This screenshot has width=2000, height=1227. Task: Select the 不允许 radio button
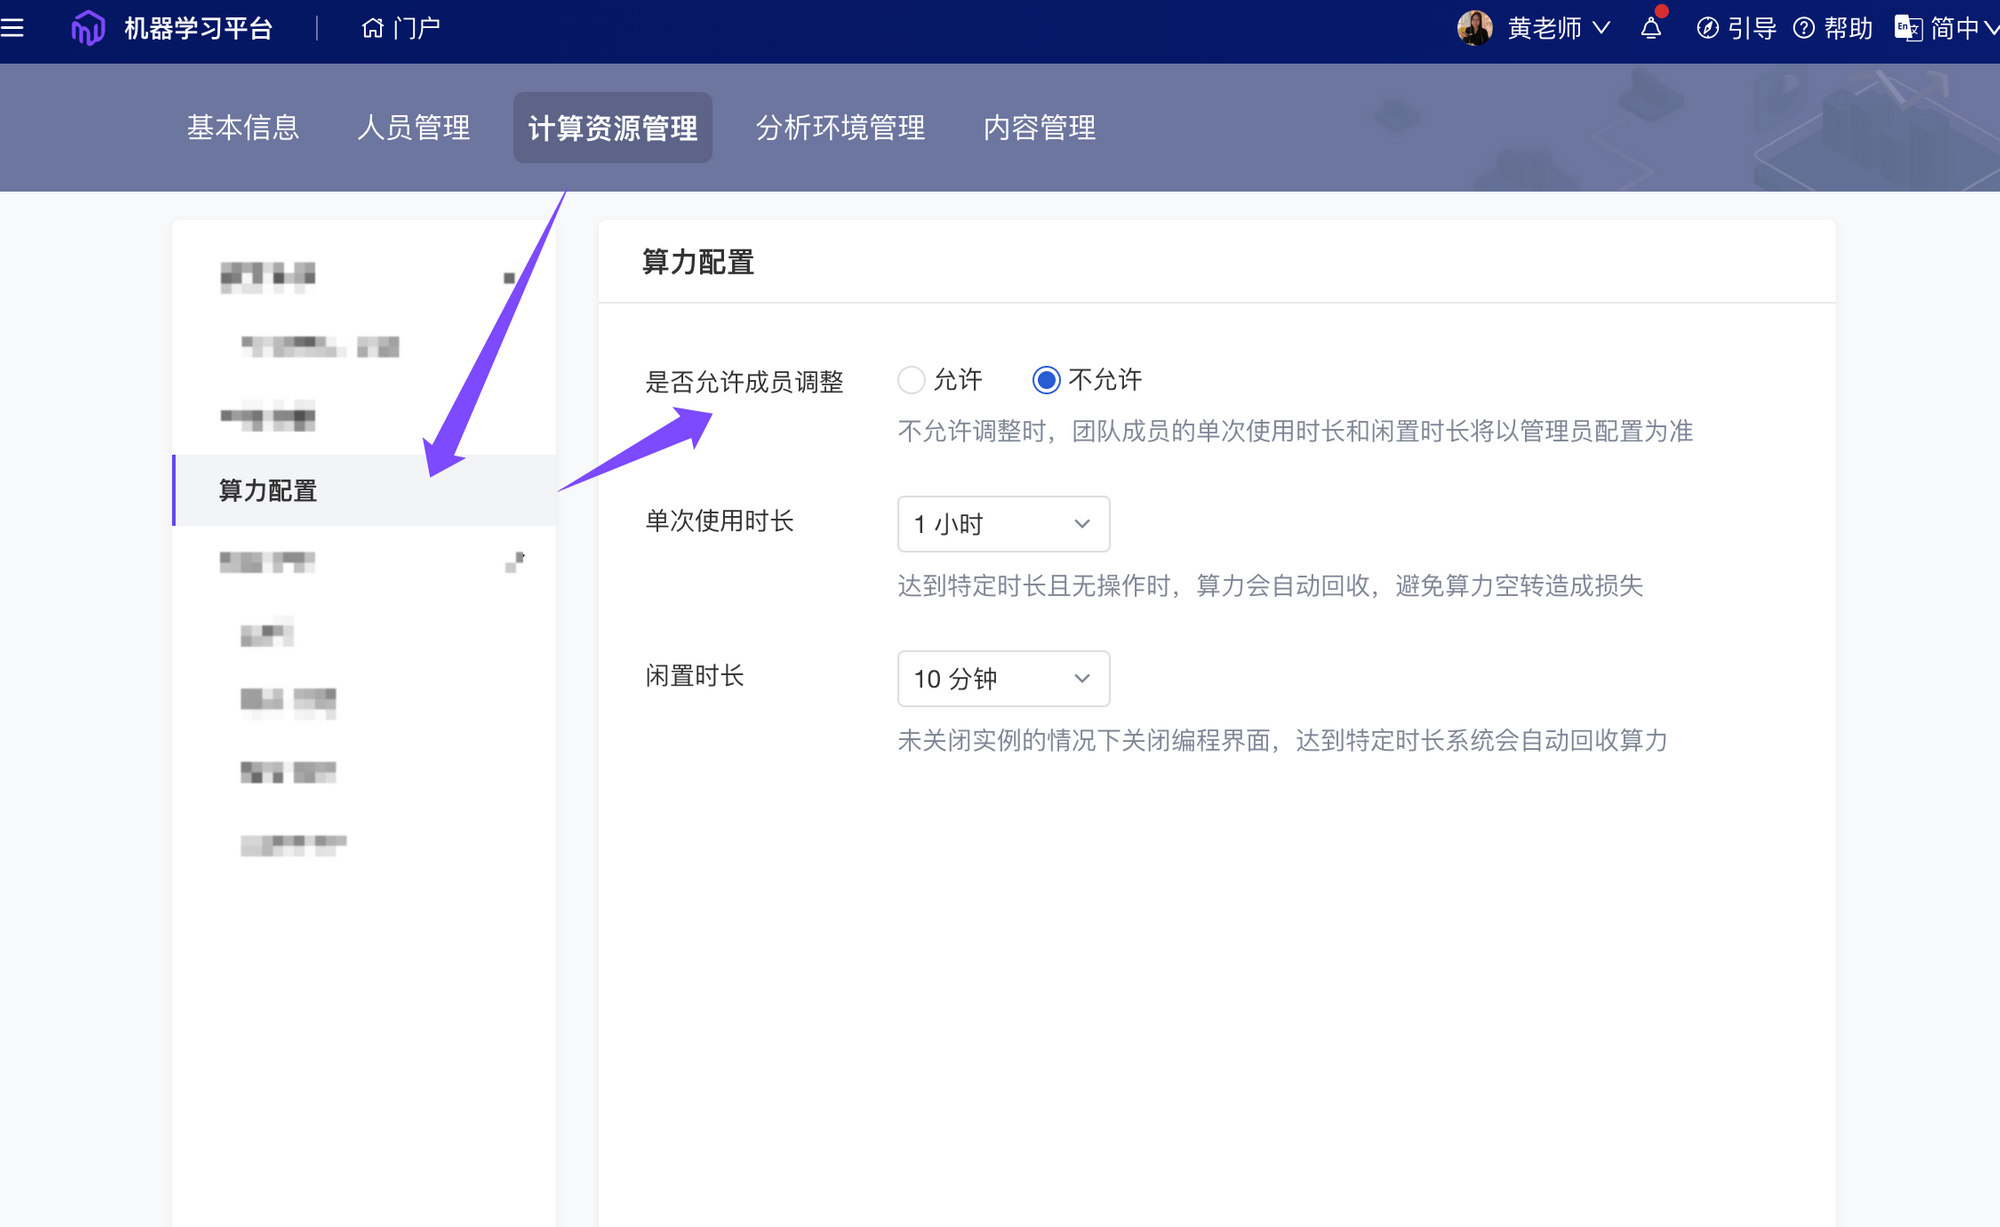coord(1046,380)
